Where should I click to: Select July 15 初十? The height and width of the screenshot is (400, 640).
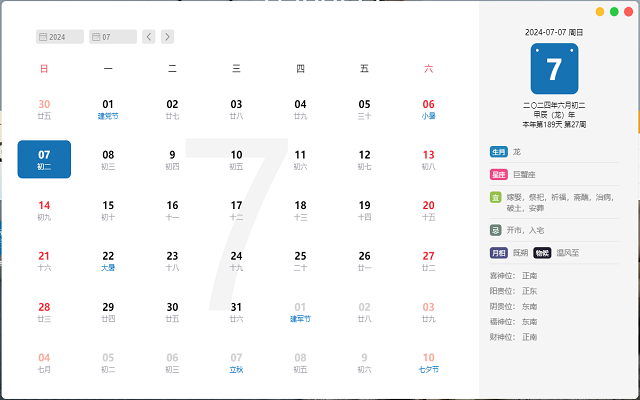click(108, 210)
